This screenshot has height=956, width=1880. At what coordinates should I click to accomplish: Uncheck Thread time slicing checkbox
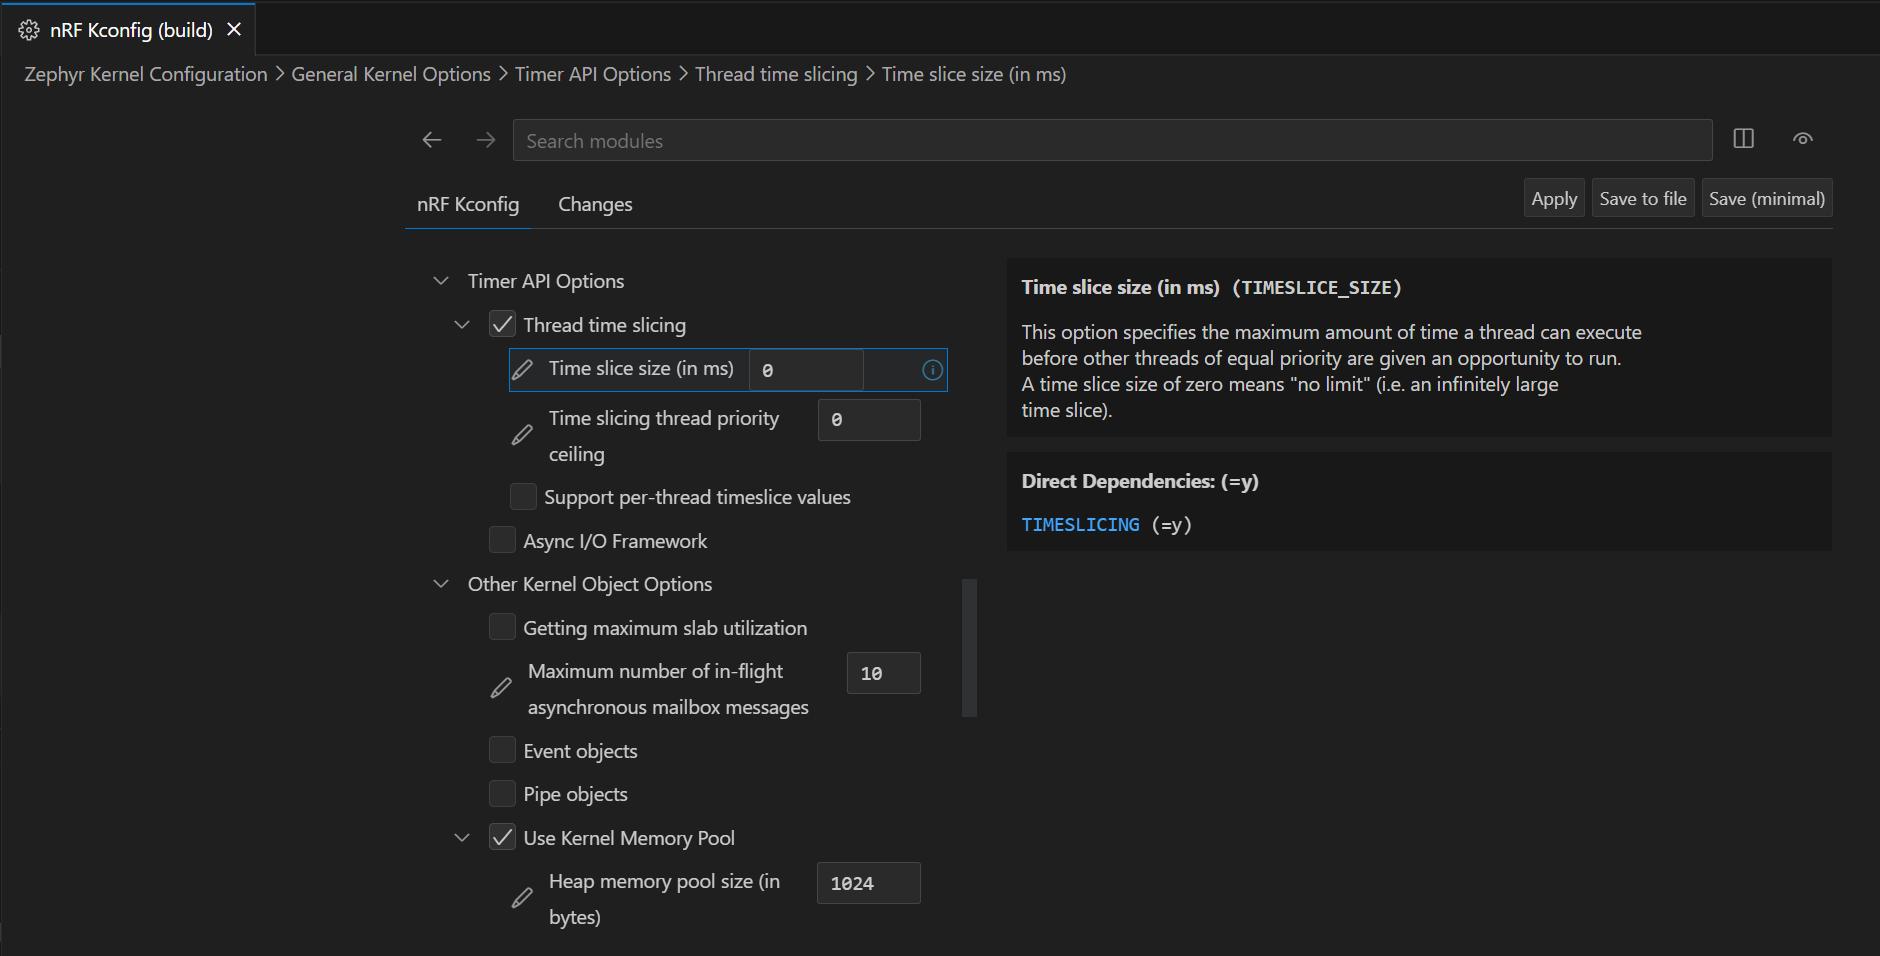coord(502,324)
